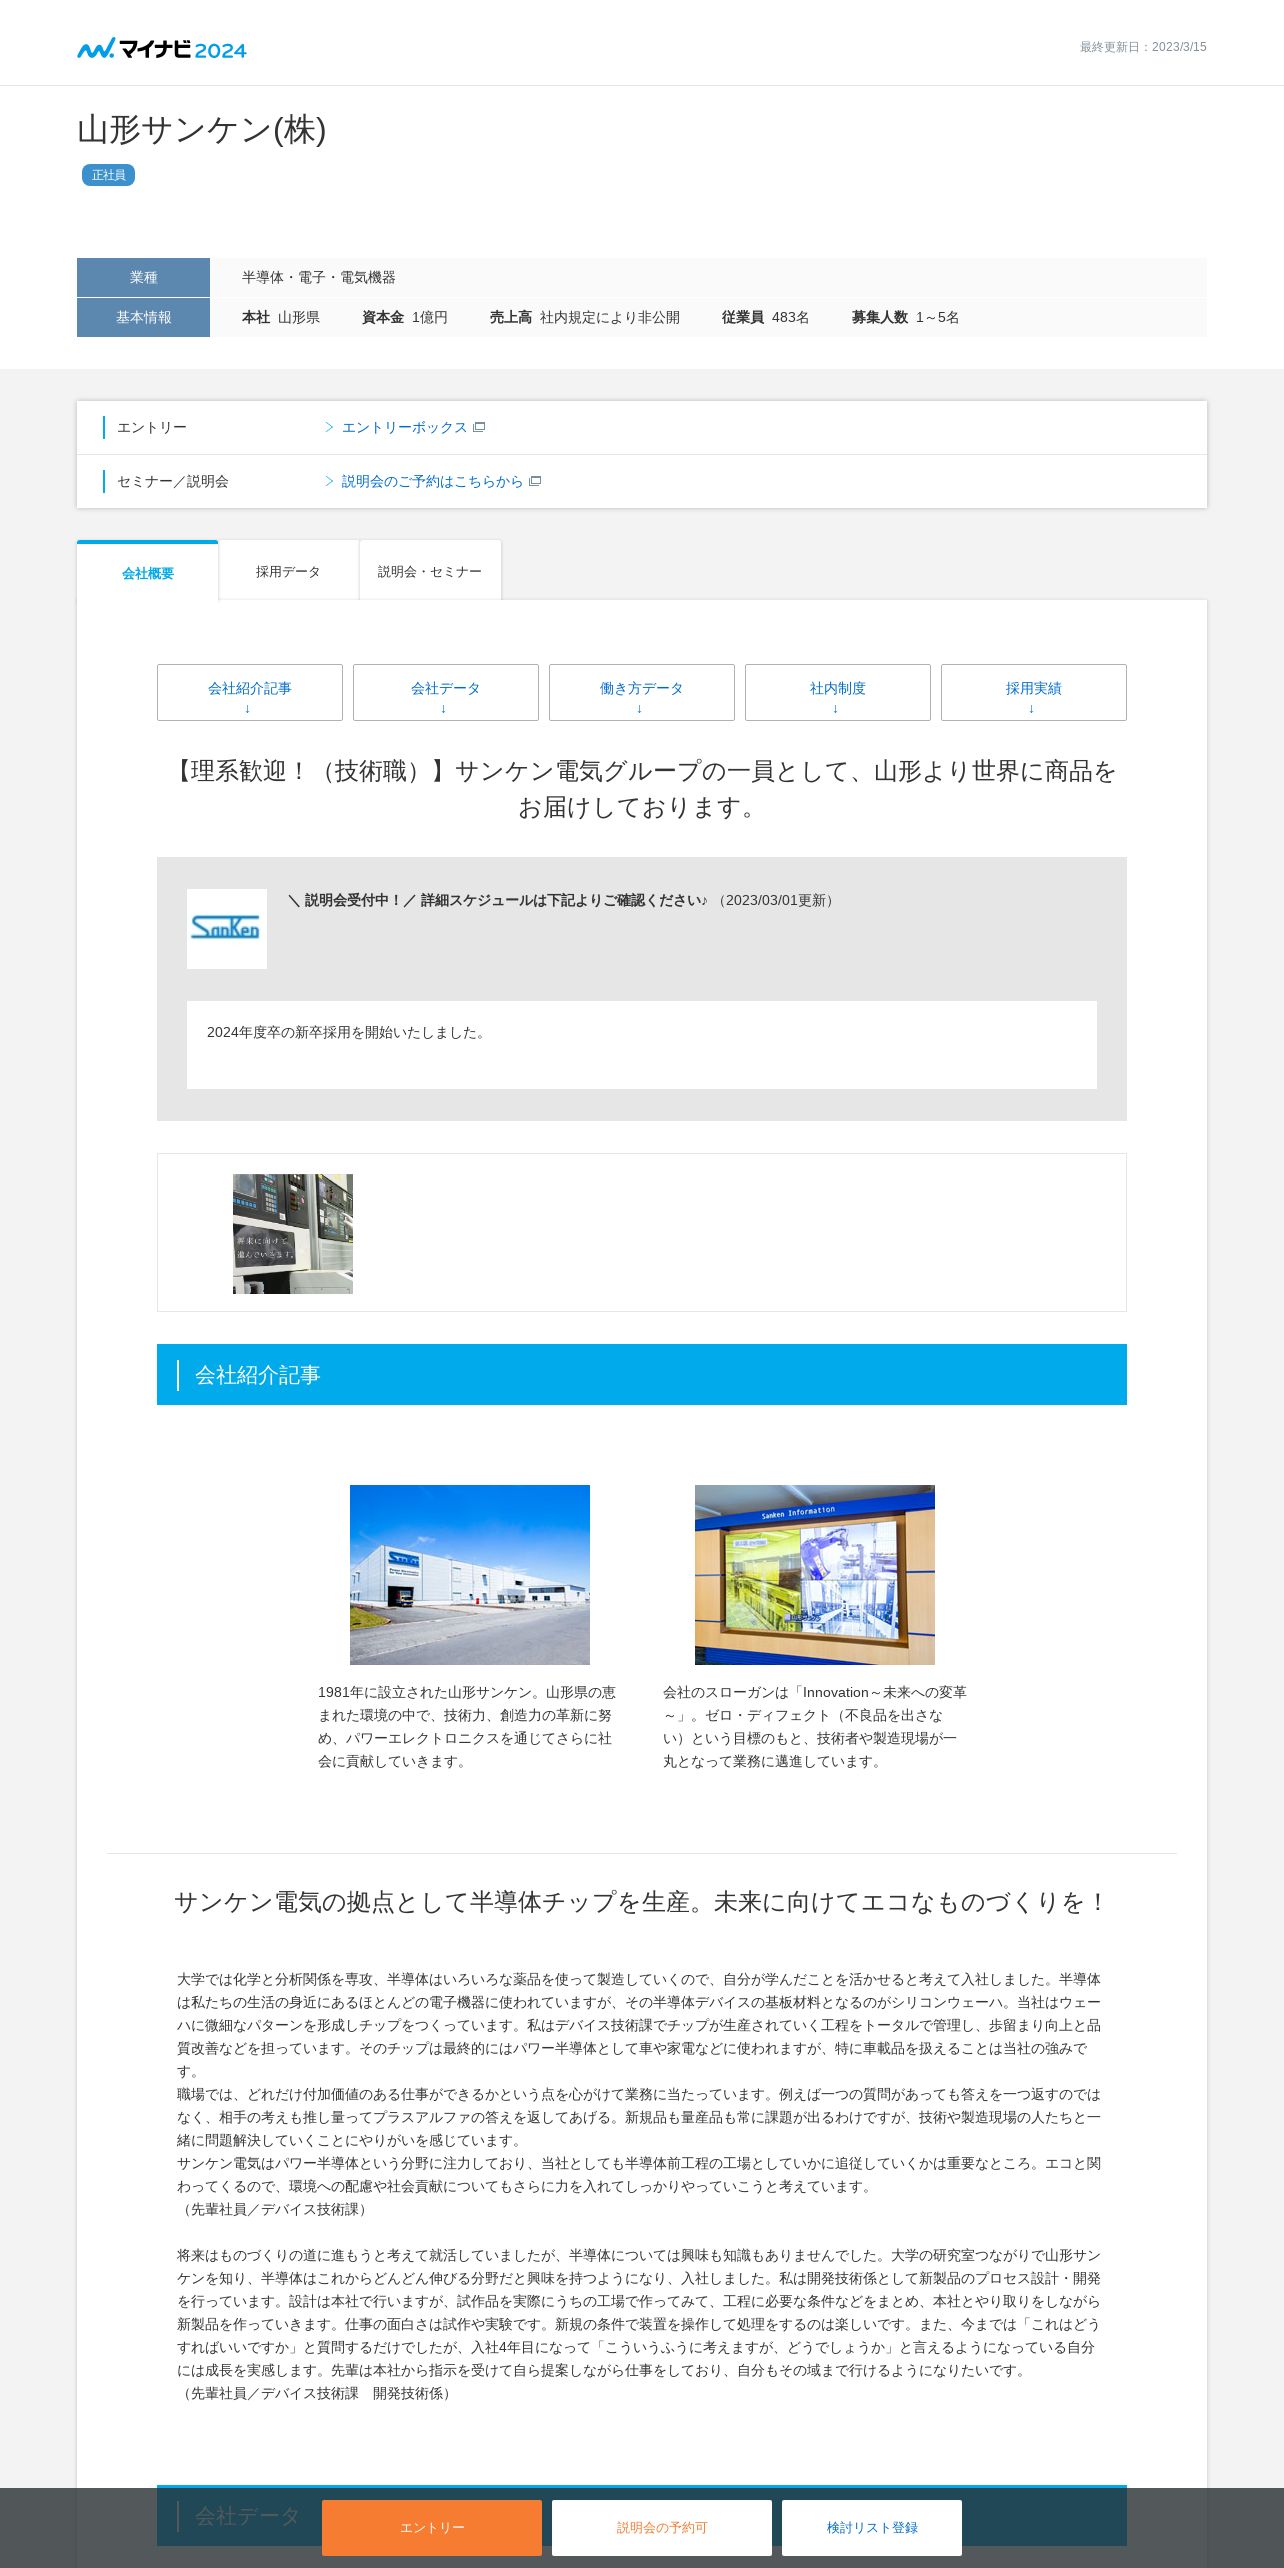
Task: Click the マイナビ2024 logo
Action: 162,49
